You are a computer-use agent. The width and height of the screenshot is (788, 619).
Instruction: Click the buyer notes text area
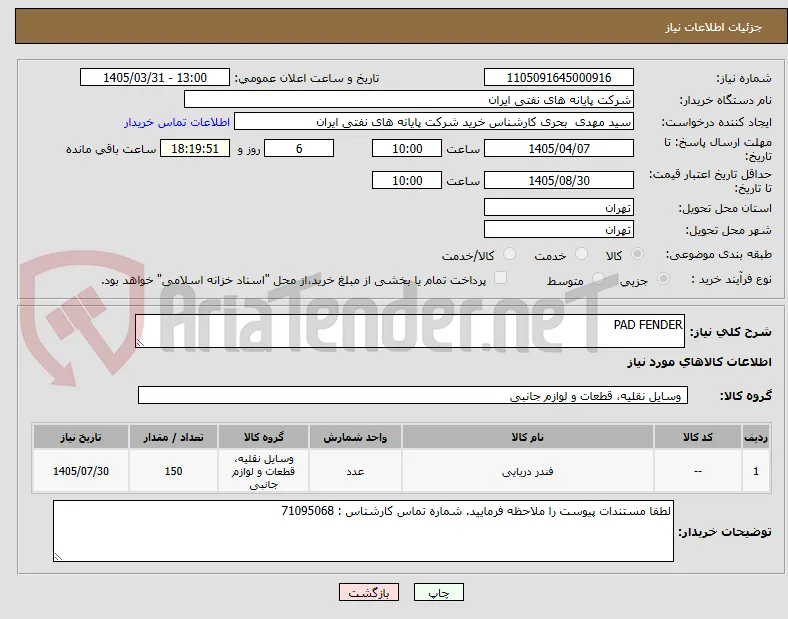click(363, 531)
